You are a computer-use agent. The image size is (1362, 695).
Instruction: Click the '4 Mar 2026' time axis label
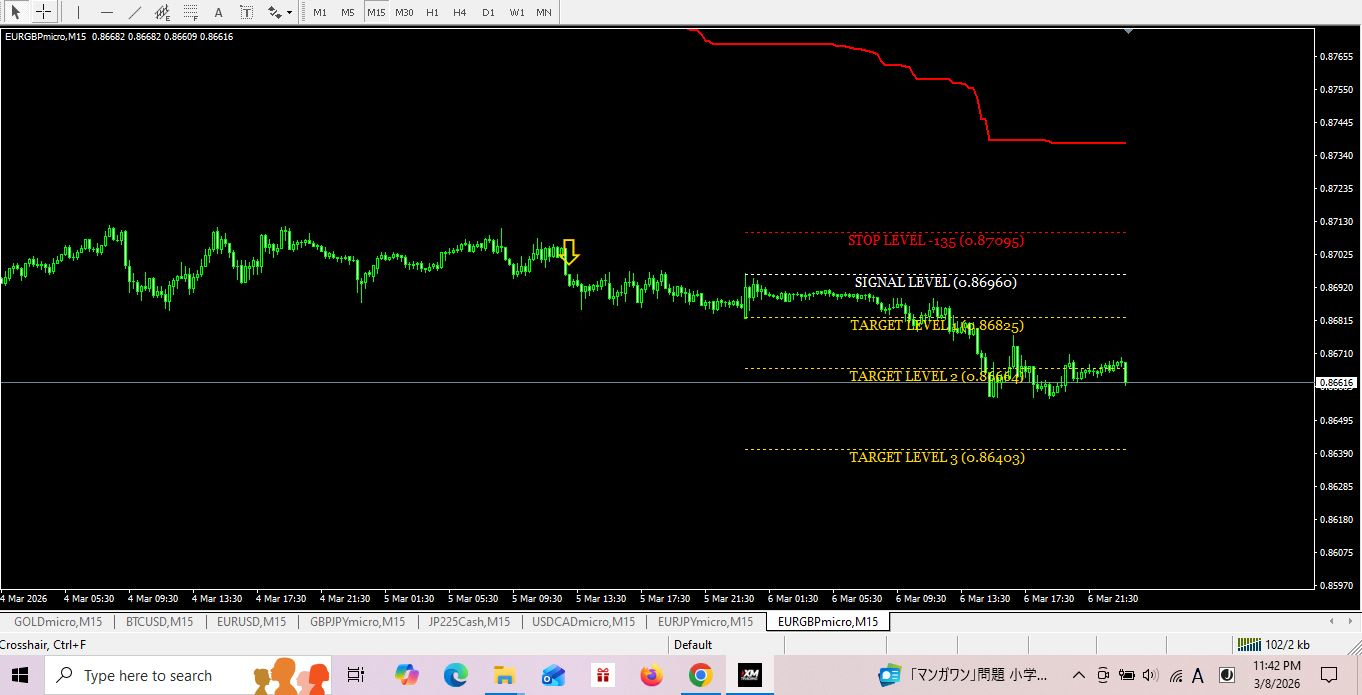click(24, 599)
